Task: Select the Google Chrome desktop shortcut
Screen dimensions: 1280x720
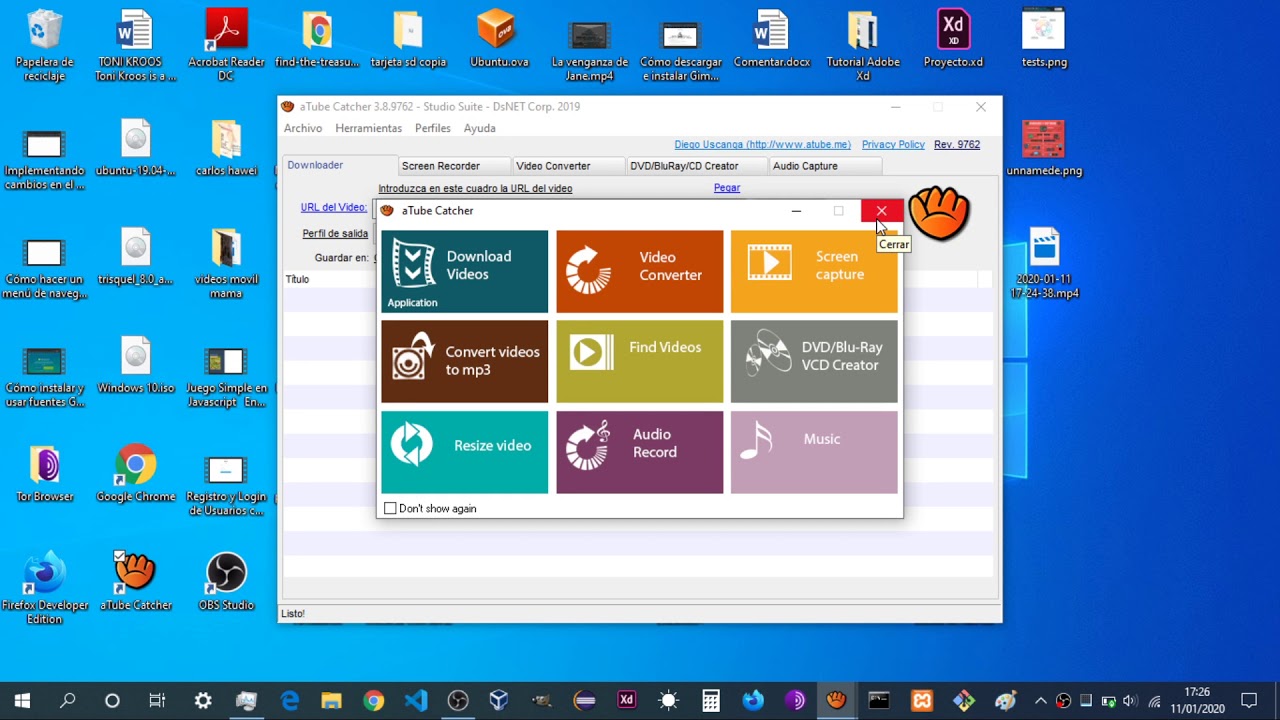Action: coord(135,475)
